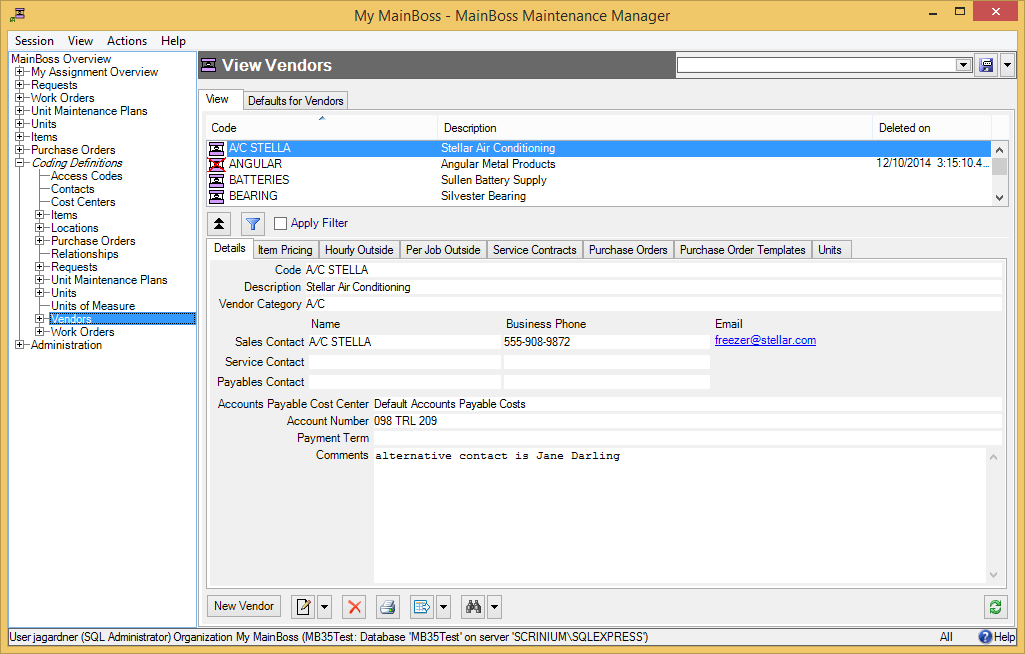
Task: Switch to the Item Pricing tab
Action: (284, 250)
